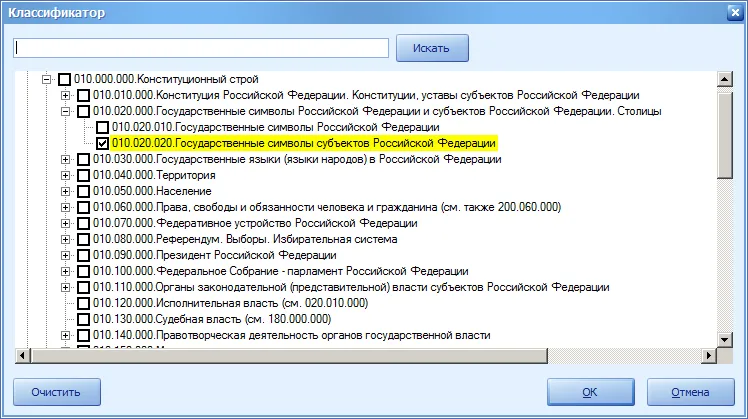
Task: Click the Искать search button
Action: click(432, 48)
